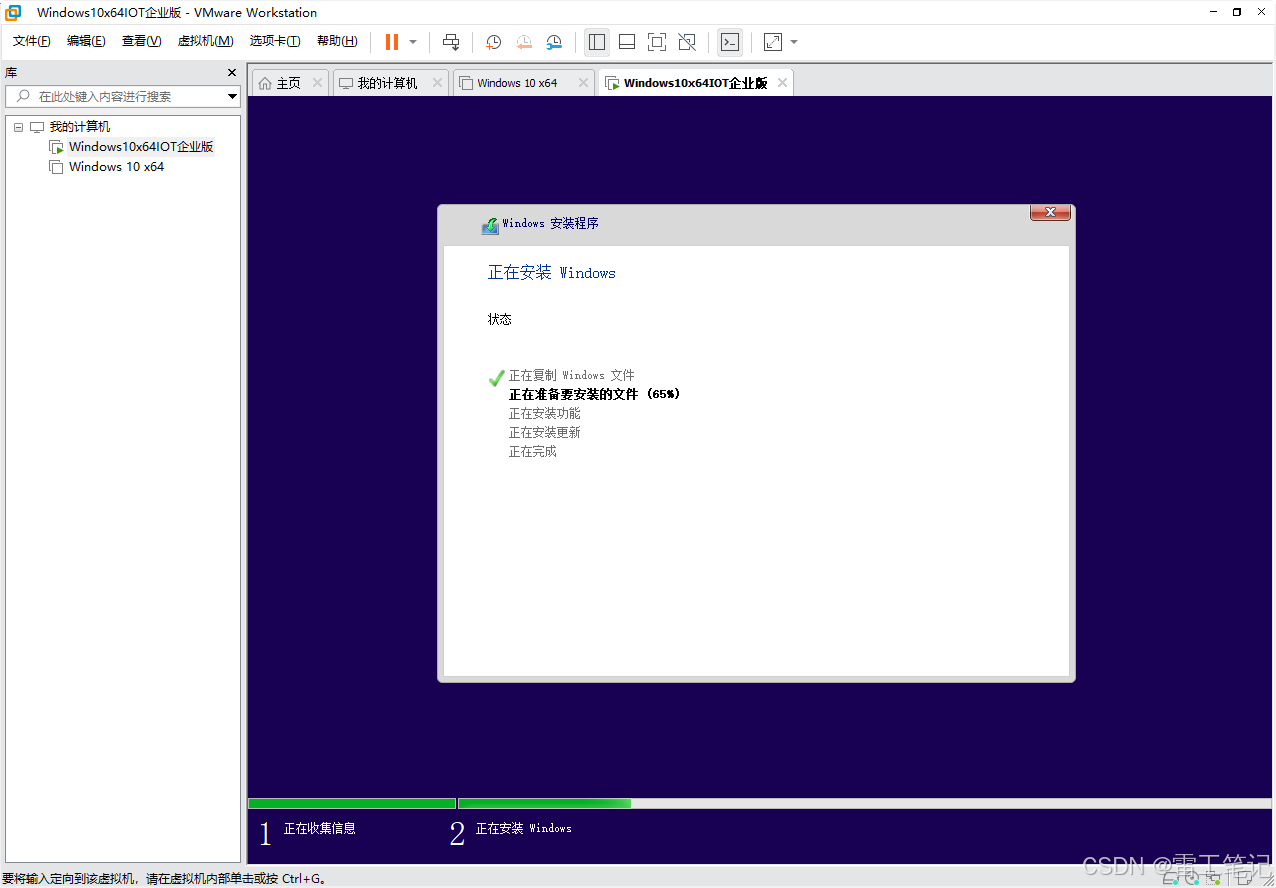Image resolution: width=1276 pixels, height=888 pixels.
Task: Click the revert to snapshot icon
Action: 524,42
